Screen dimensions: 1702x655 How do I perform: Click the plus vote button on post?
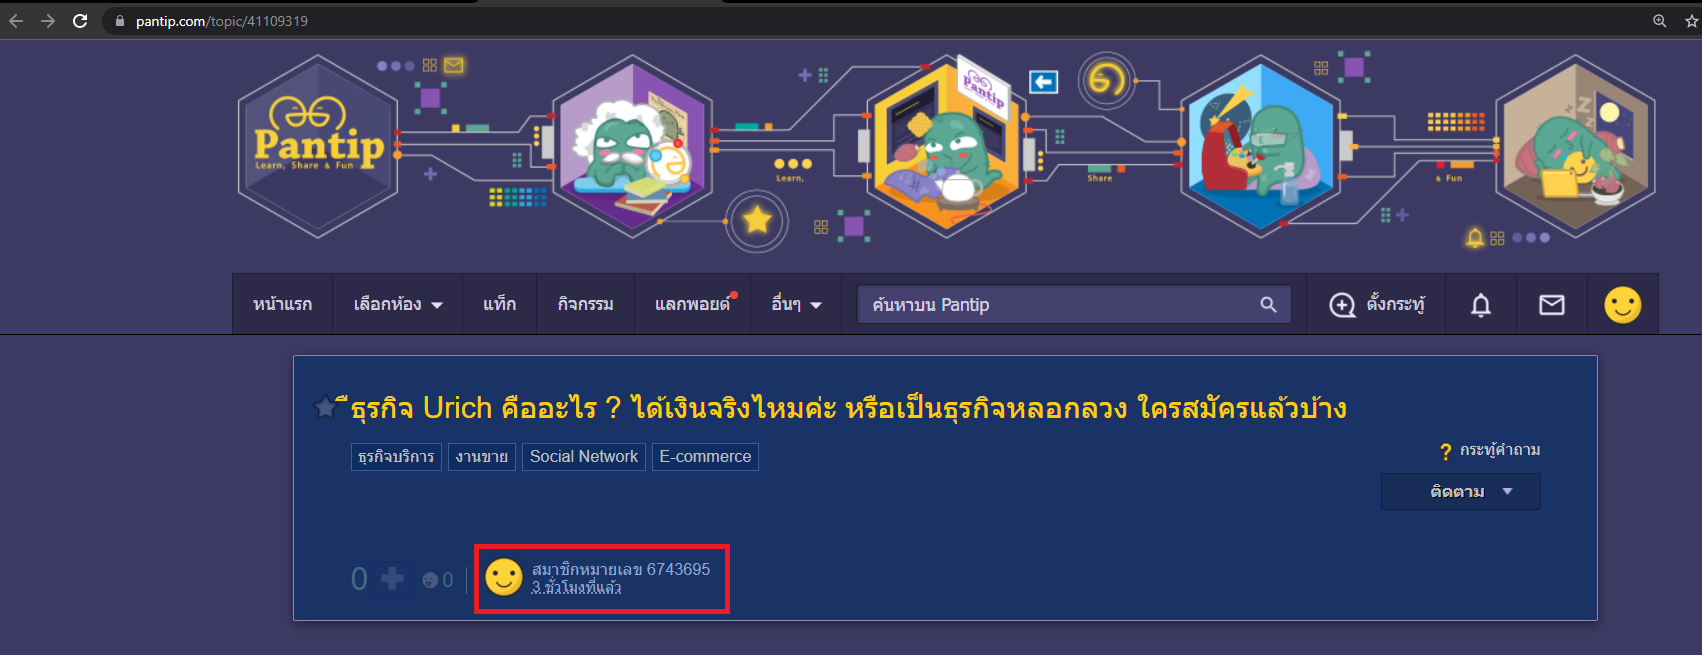[x=392, y=579]
